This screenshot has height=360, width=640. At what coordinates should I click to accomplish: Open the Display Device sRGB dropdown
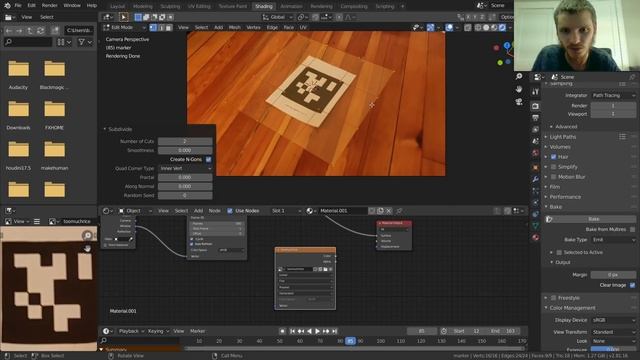pos(613,320)
